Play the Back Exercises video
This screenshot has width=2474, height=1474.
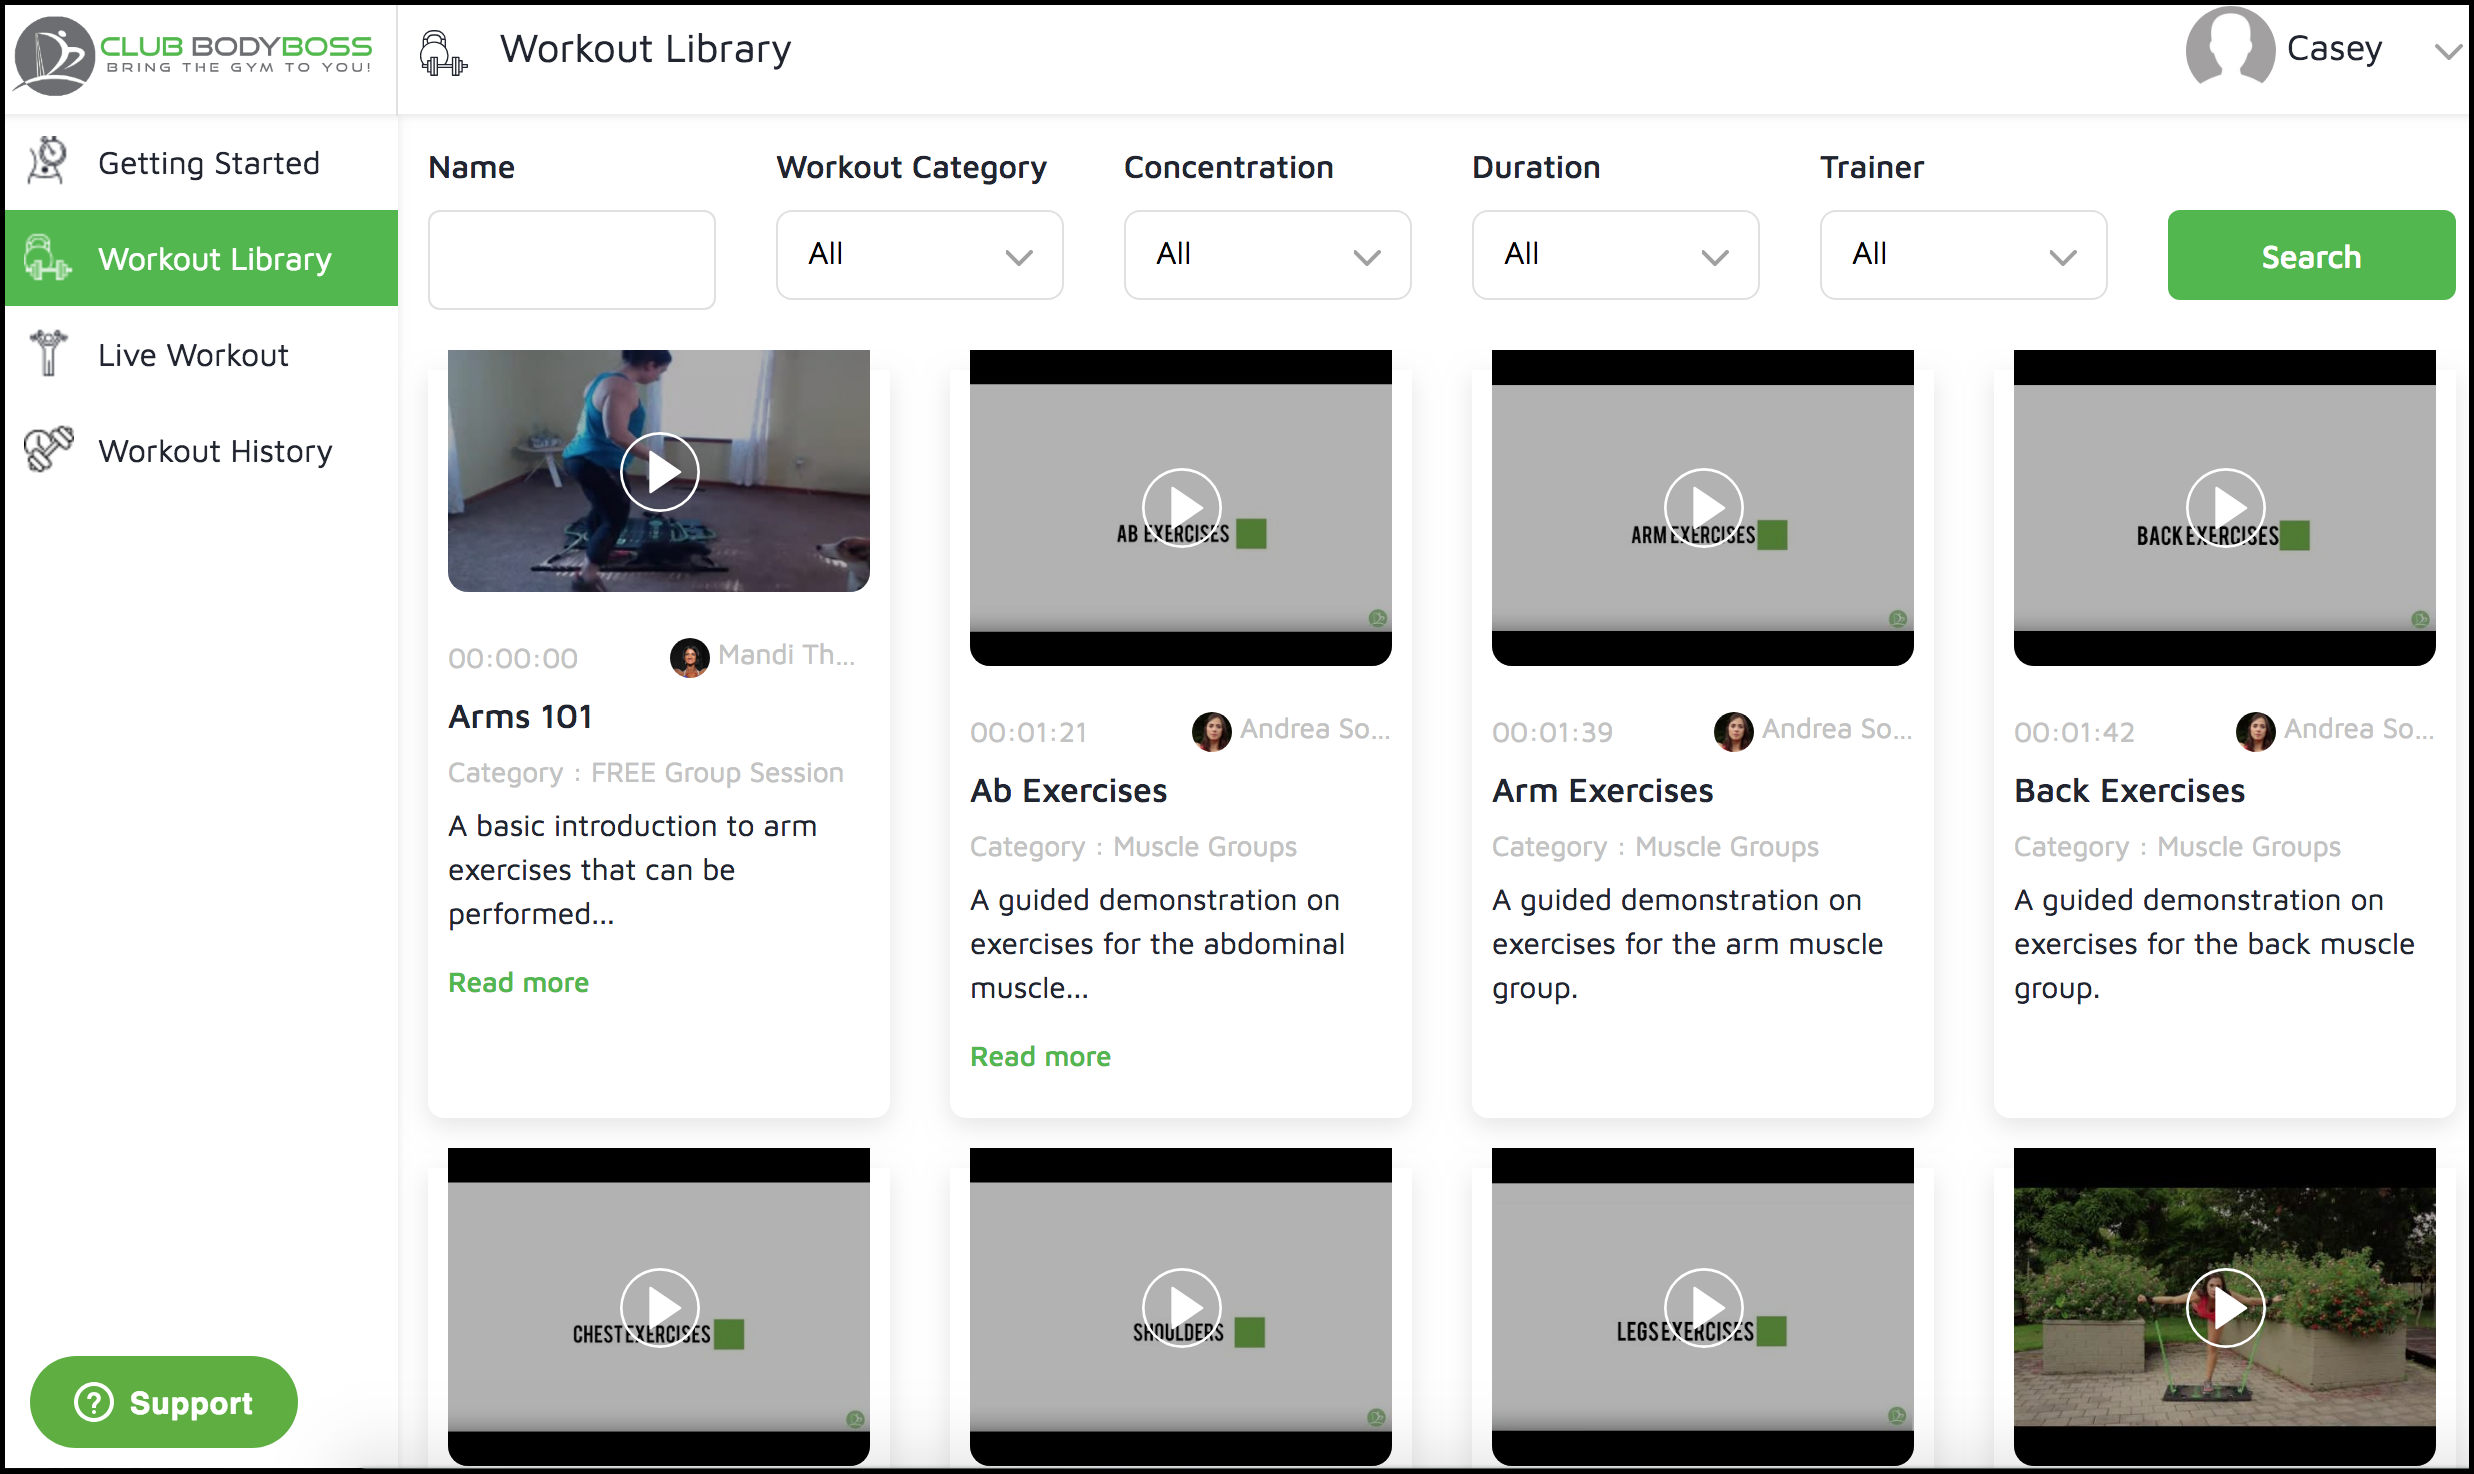pos(2225,507)
